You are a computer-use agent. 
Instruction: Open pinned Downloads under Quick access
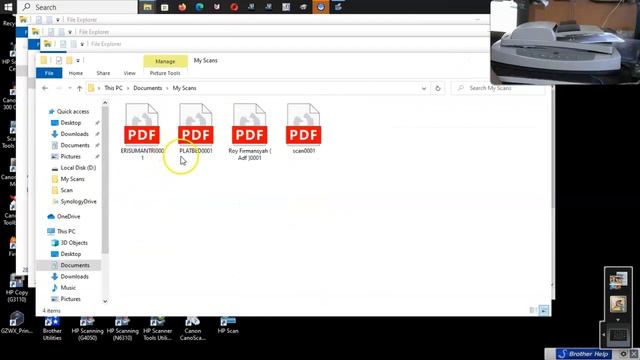click(74, 134)
